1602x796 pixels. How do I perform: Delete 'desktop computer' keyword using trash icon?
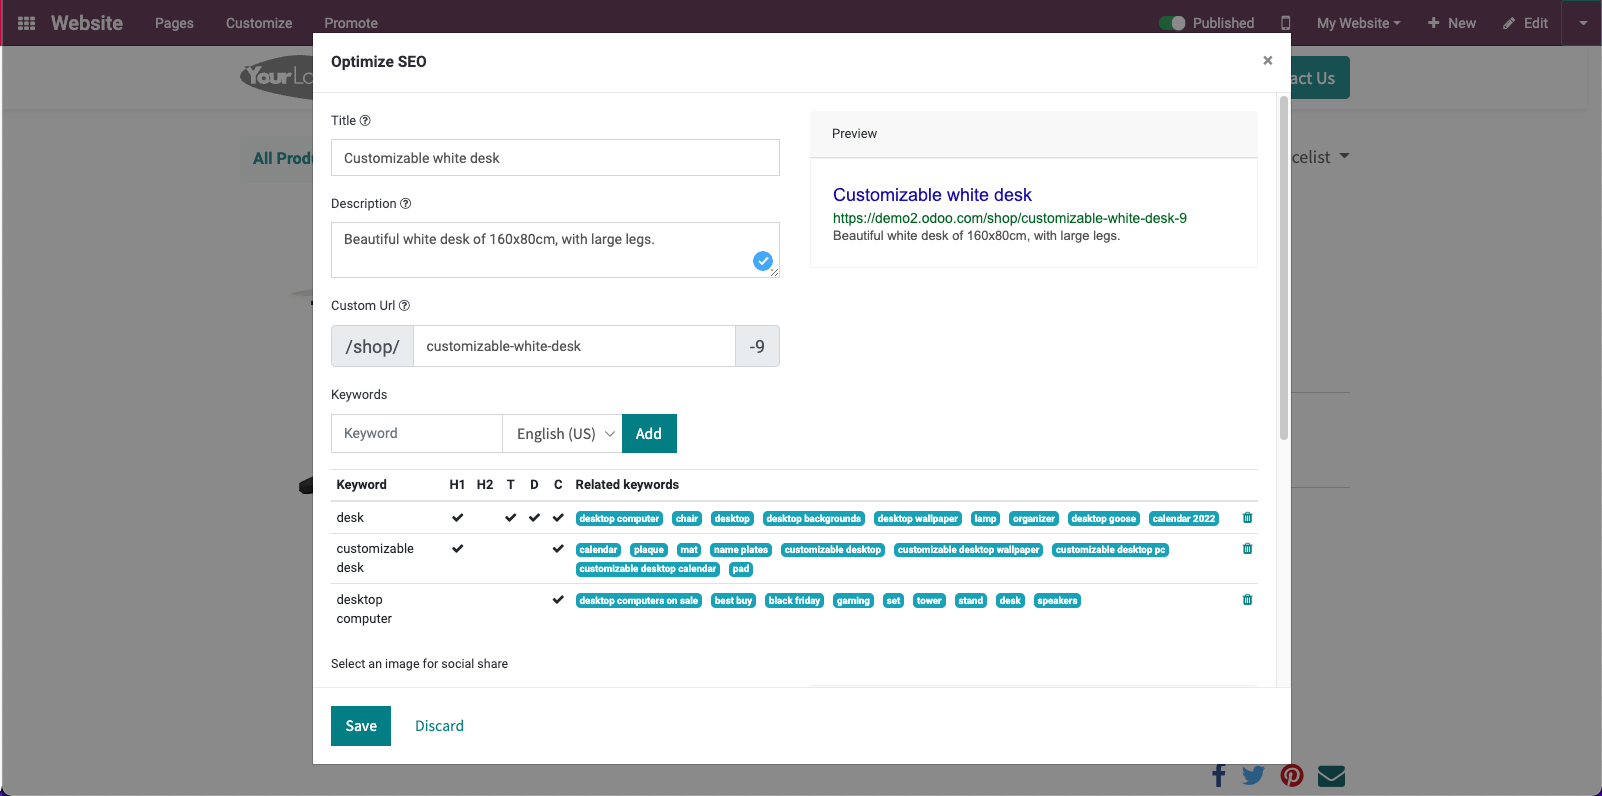(x=1247, y=600)
